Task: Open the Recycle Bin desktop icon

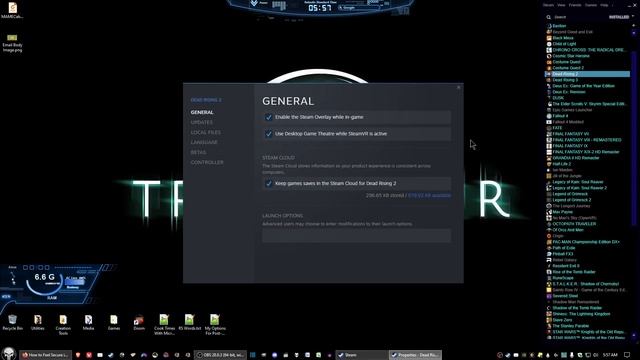Action: (12, 322)
